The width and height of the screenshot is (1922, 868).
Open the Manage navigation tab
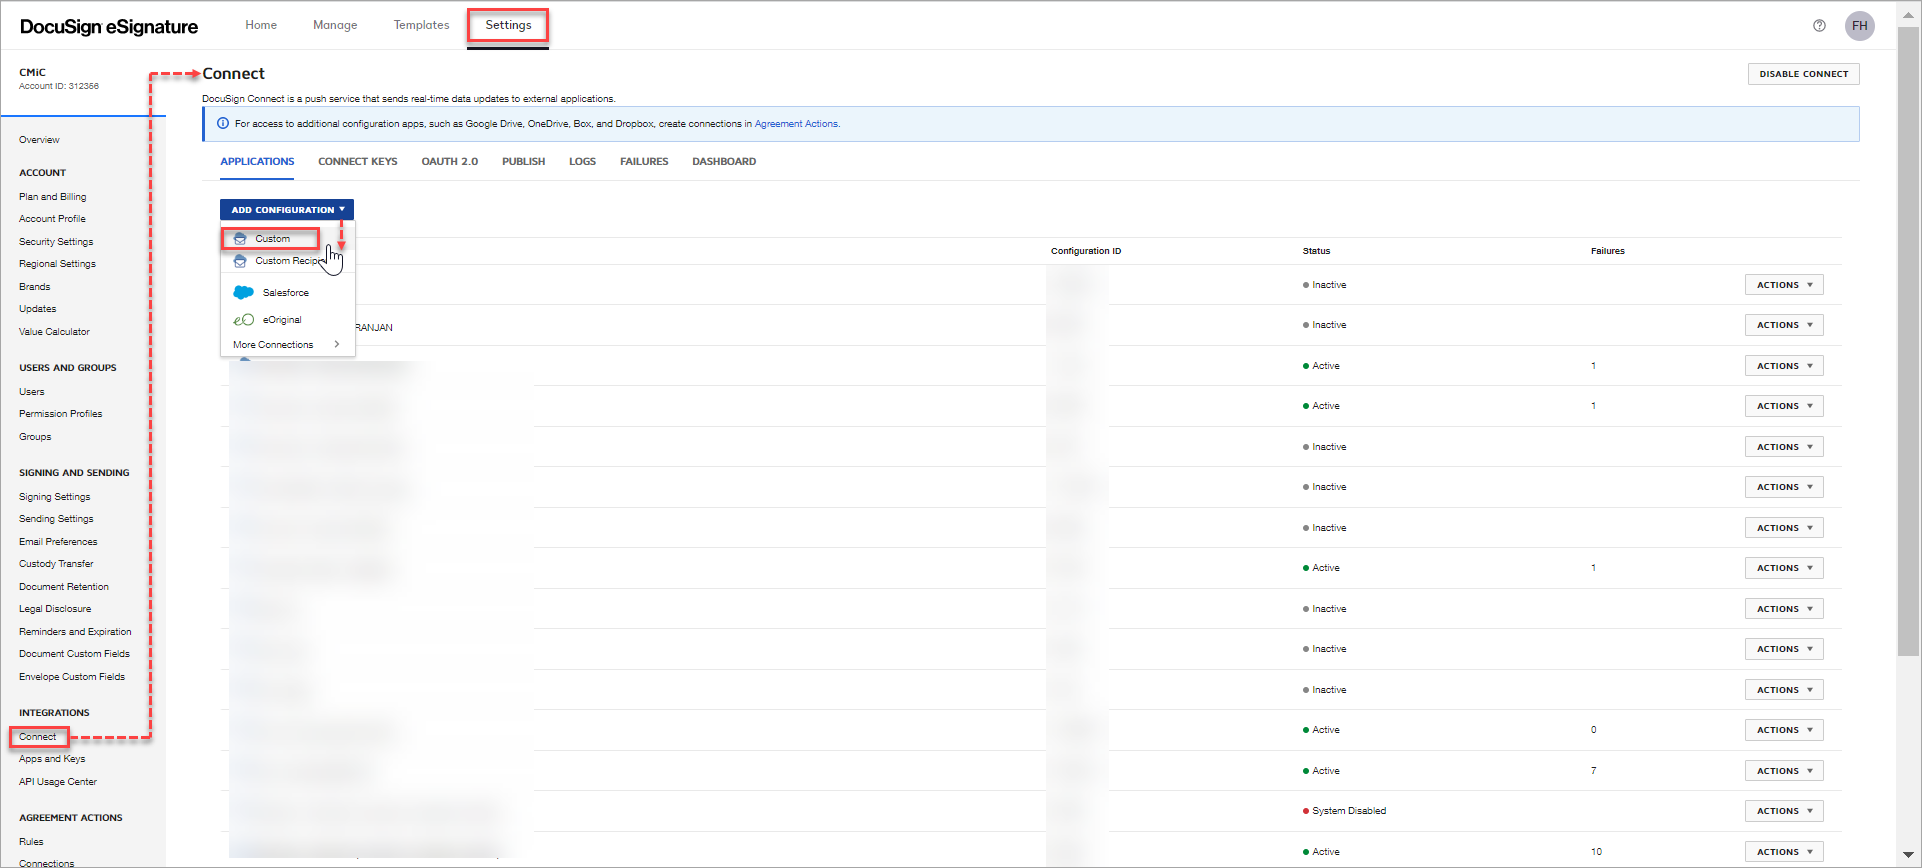tap(335, 25)
